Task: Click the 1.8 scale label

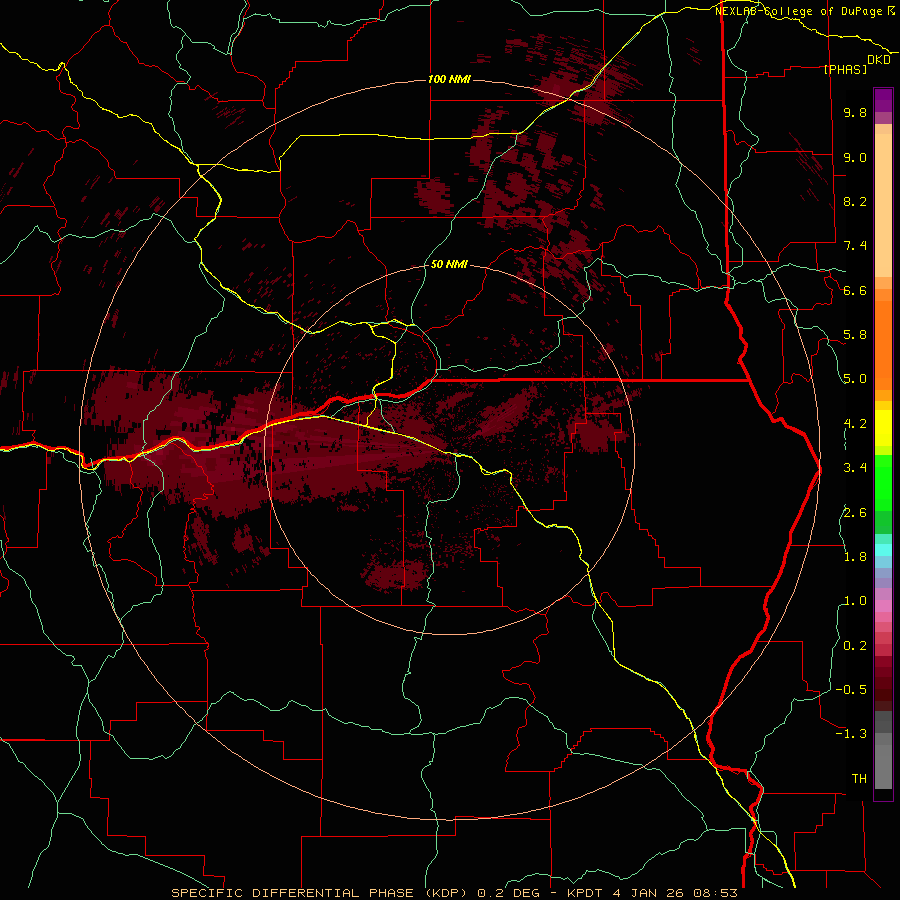Action: [855, 557]
